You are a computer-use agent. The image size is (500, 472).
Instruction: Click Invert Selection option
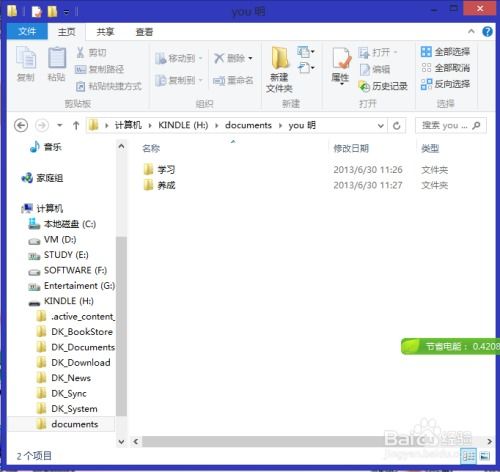pos(445,84)
